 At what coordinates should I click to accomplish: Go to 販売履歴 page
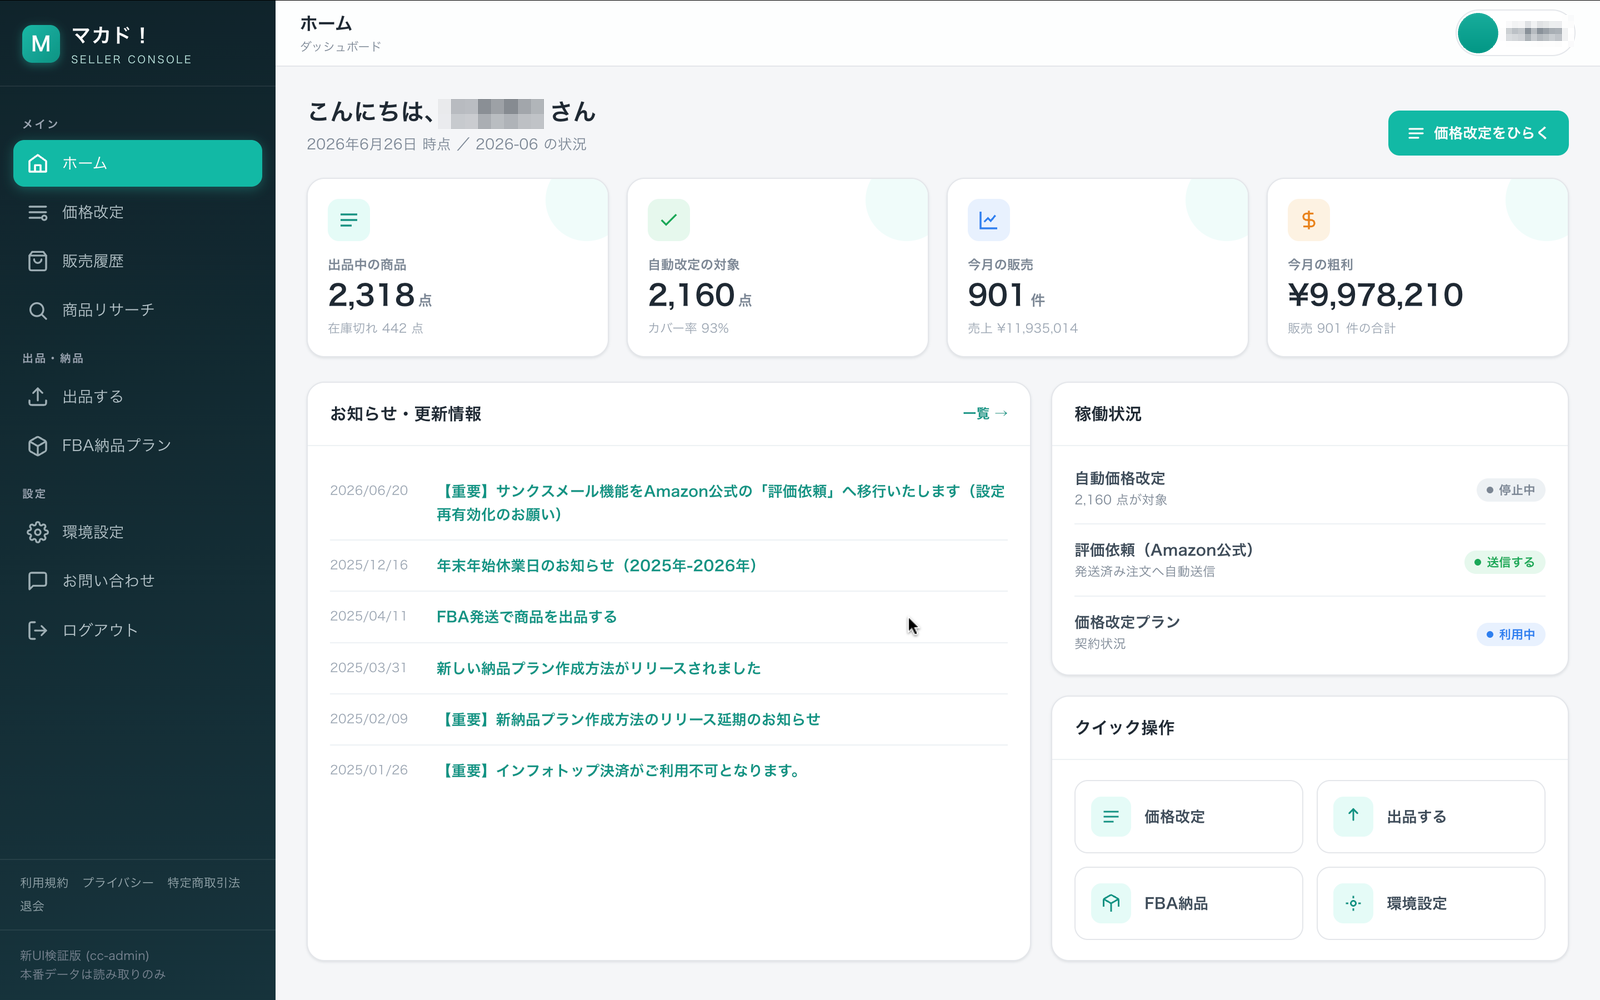click(138, 261)
